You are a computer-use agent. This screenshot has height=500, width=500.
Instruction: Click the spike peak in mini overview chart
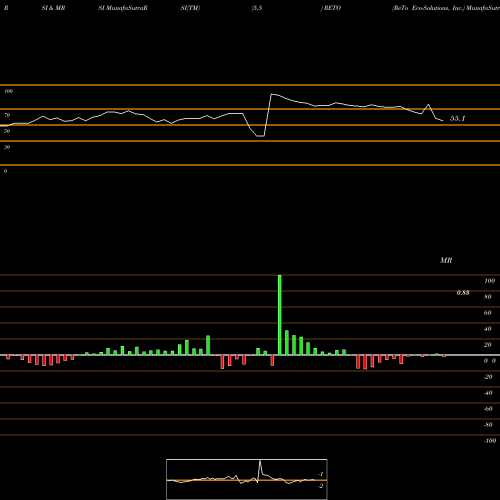(260, 461)
